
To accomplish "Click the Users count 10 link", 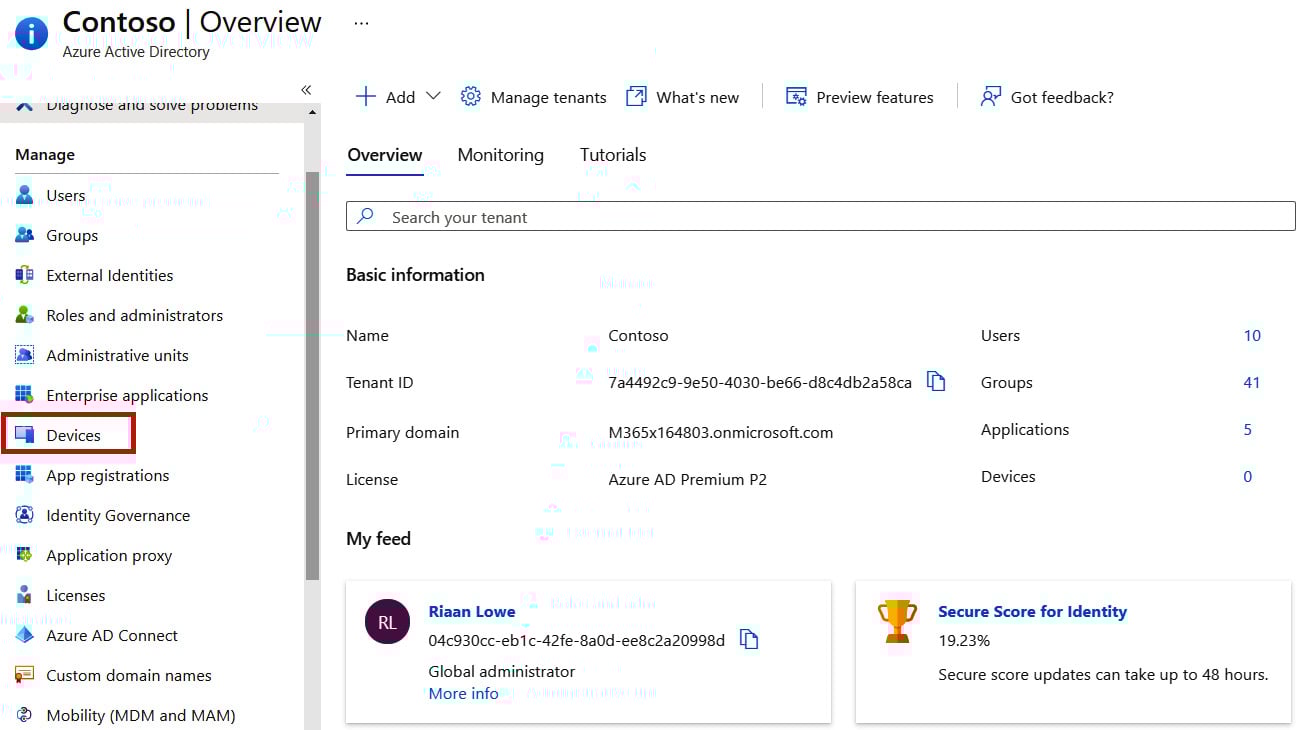I will 1252,335.
